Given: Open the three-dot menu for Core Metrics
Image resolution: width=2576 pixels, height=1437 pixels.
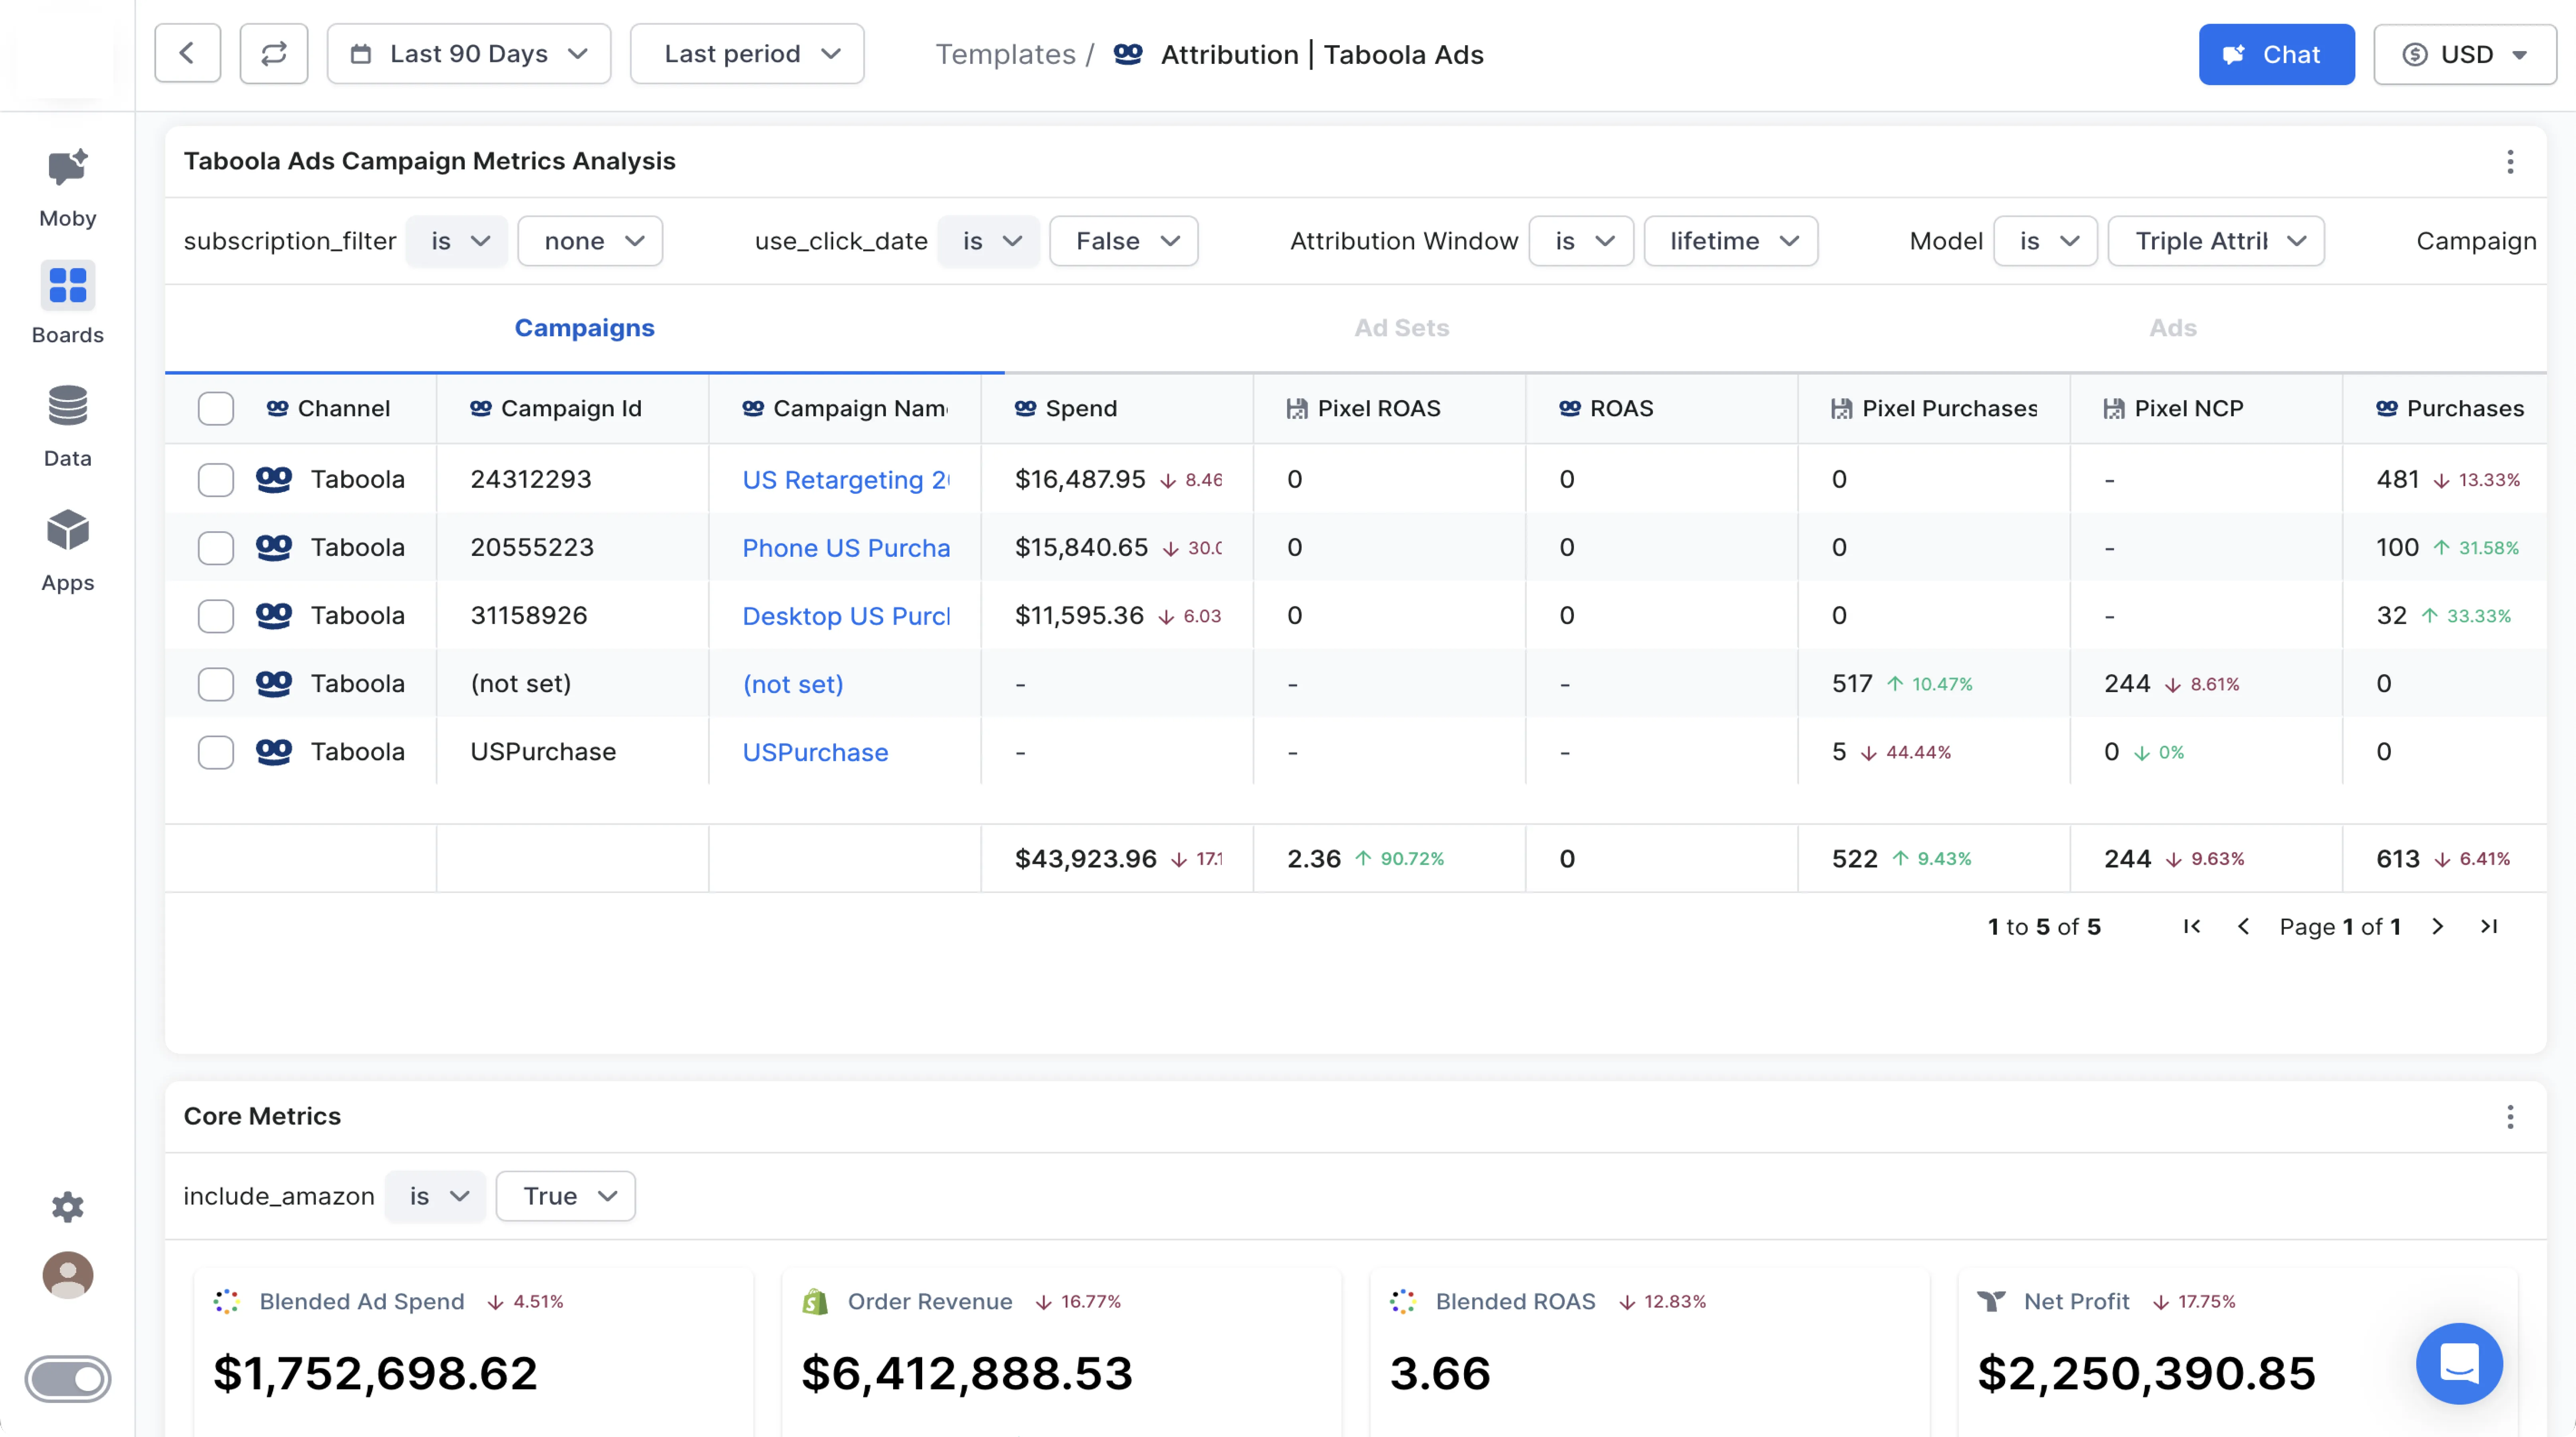Looking at the screenshot, I should pyautogui.click(x=2509, y=1116).
